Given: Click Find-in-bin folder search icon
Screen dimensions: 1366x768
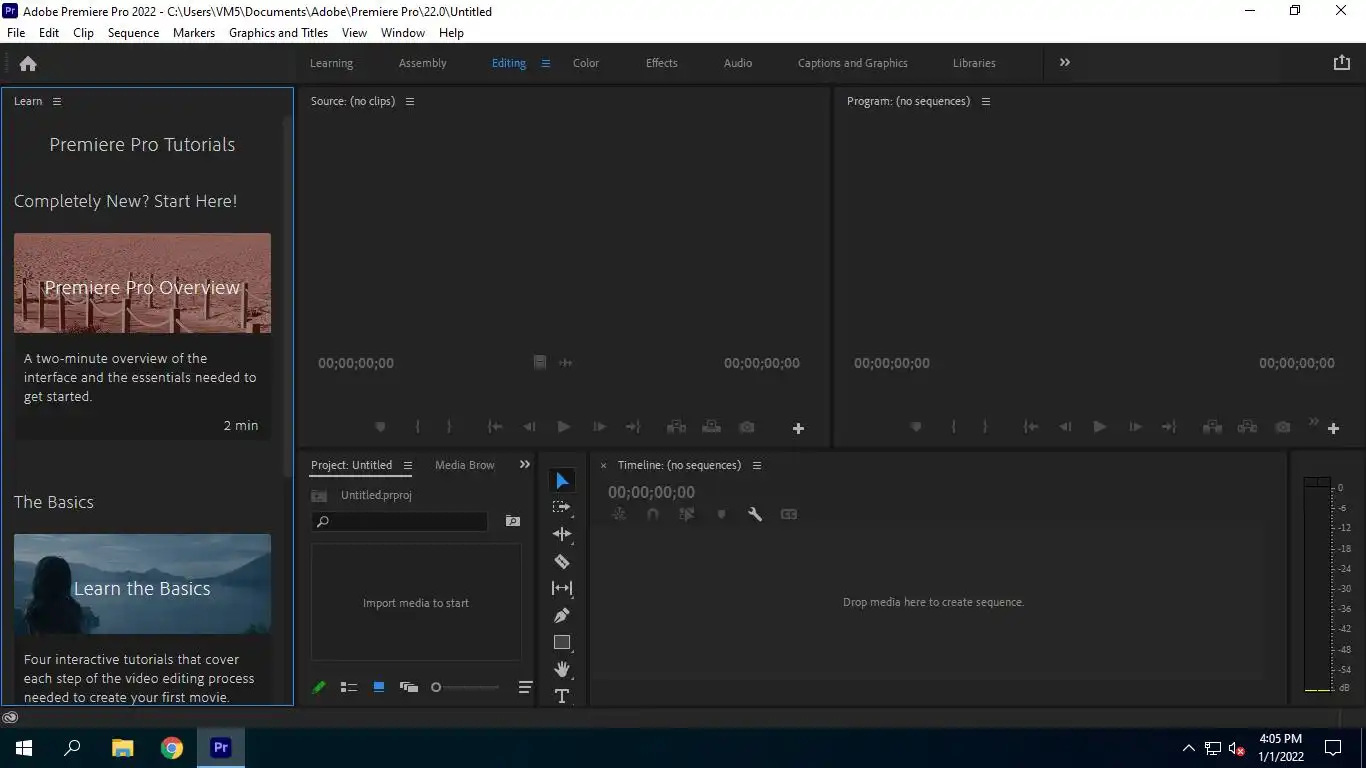Looking at the screenshot, I should tap(513, 521).
